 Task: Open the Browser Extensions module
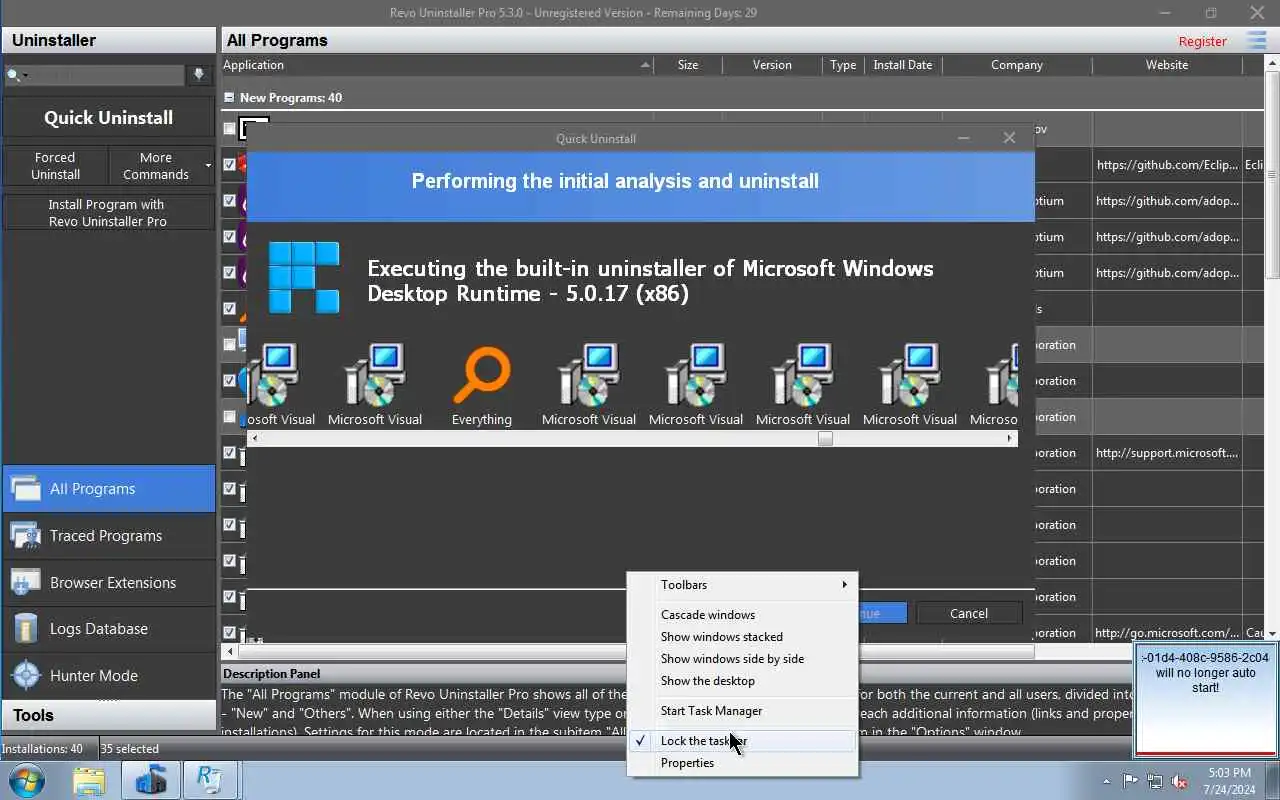108,582
